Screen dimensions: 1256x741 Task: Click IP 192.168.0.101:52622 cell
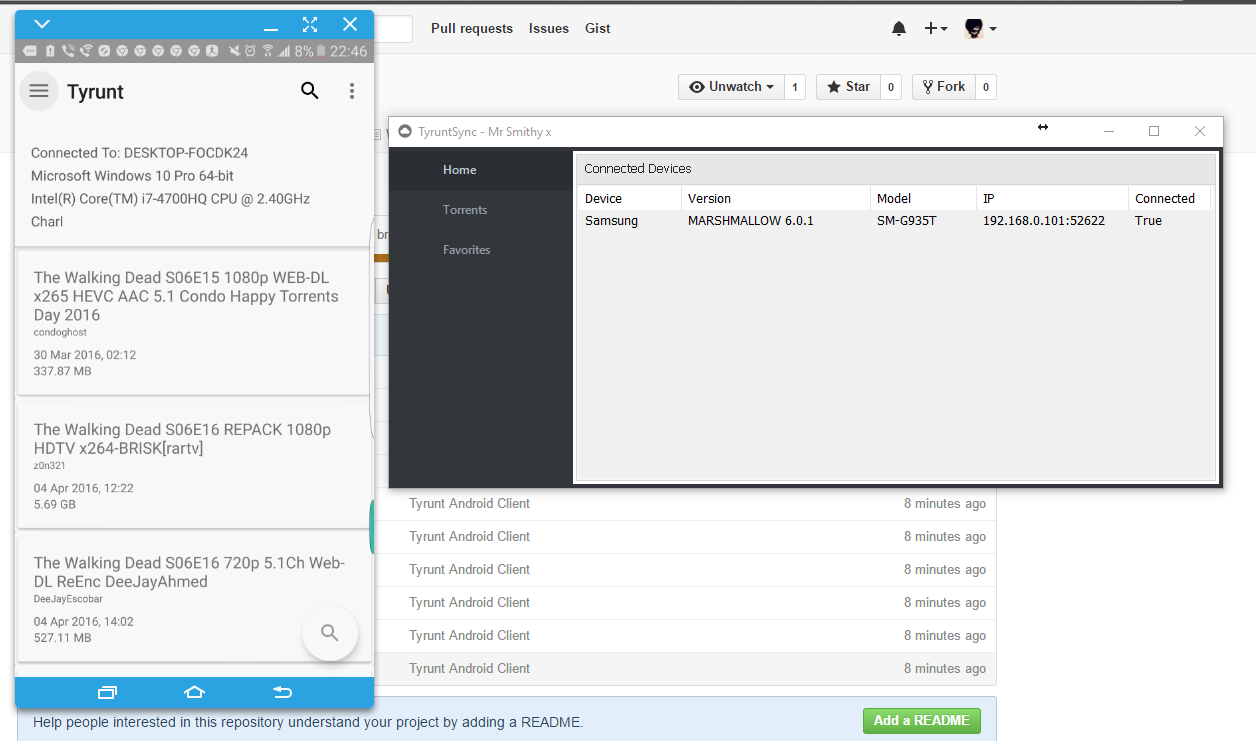point(1044,221)
